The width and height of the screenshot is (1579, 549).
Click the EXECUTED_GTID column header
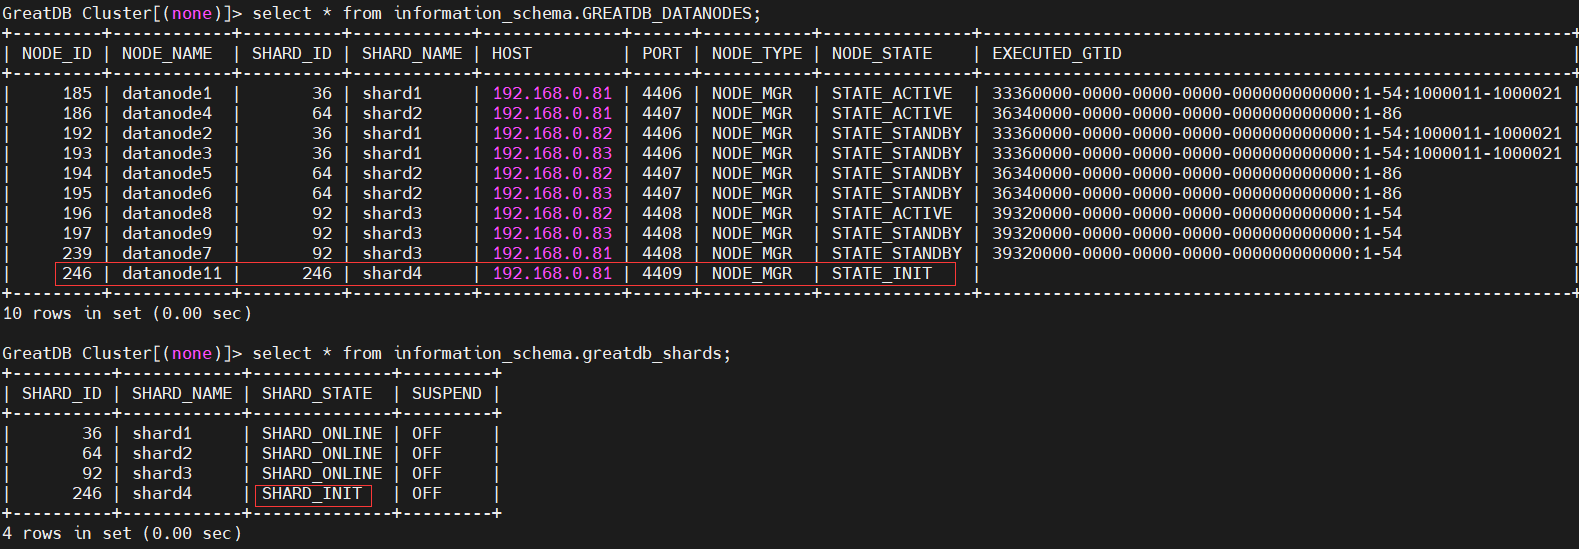tap(1057, 54)
